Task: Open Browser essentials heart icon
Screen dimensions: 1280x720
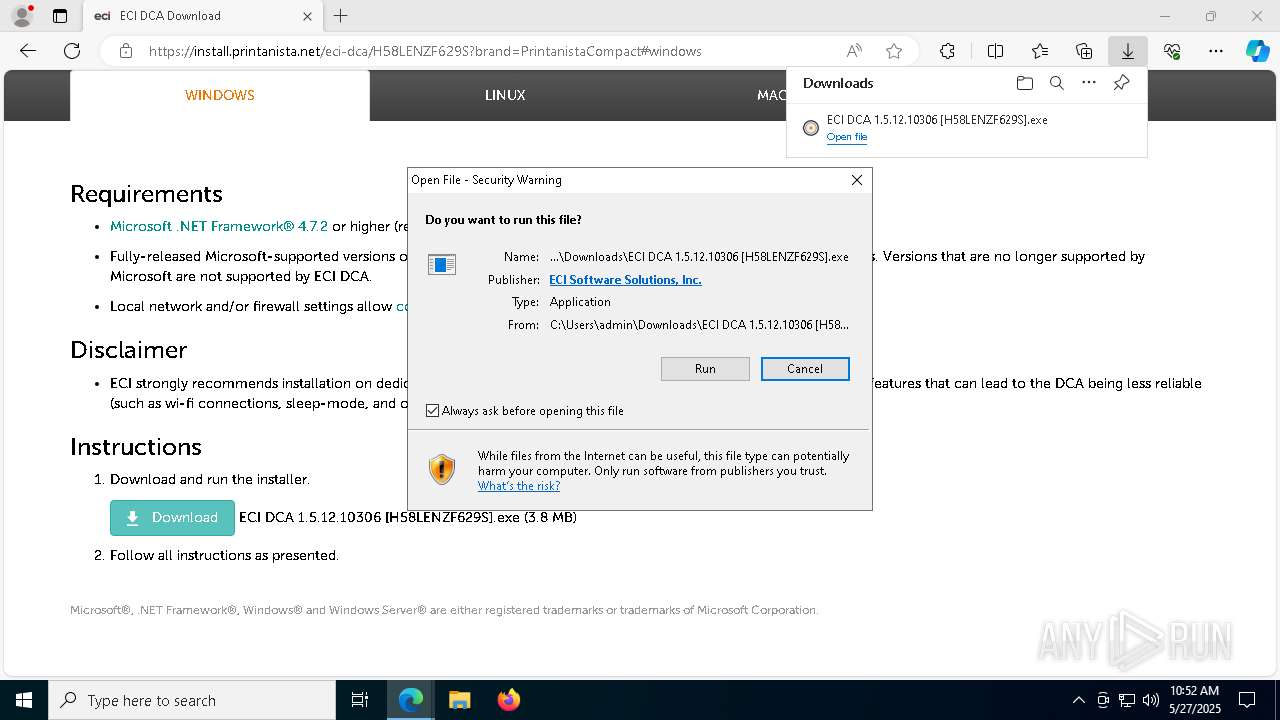Action: pos(1172,51)
